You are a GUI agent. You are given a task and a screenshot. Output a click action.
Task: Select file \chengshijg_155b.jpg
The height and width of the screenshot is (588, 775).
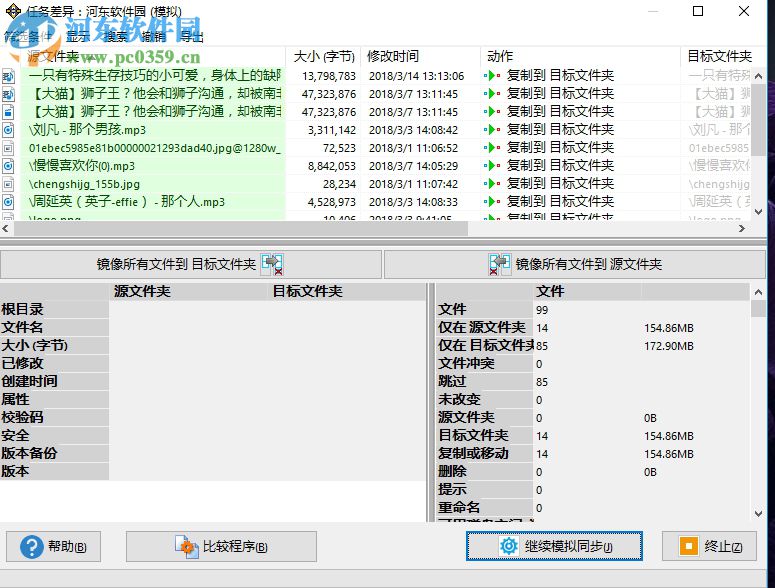[x=85, y=184]
